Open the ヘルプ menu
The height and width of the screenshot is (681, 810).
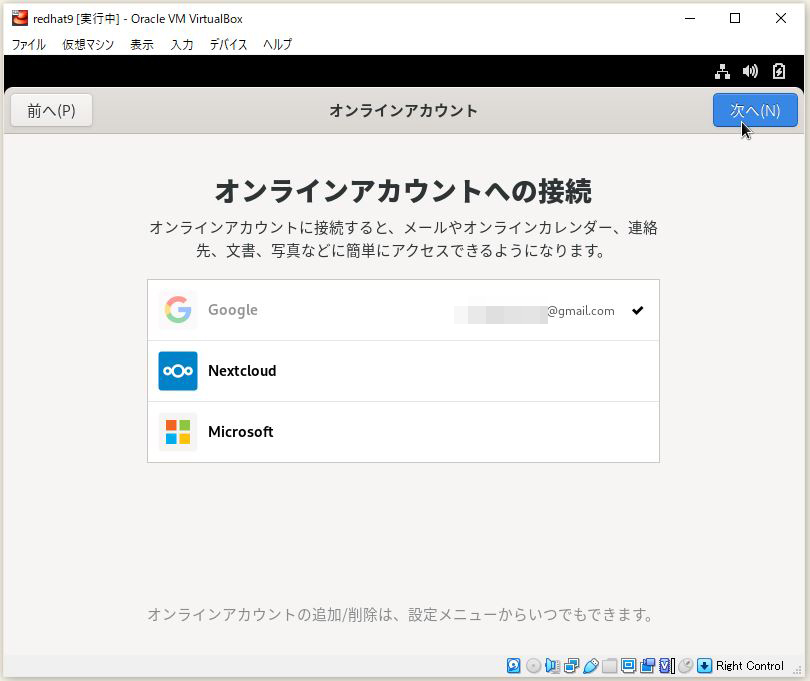pyautogui.click(x=277, y=44)
